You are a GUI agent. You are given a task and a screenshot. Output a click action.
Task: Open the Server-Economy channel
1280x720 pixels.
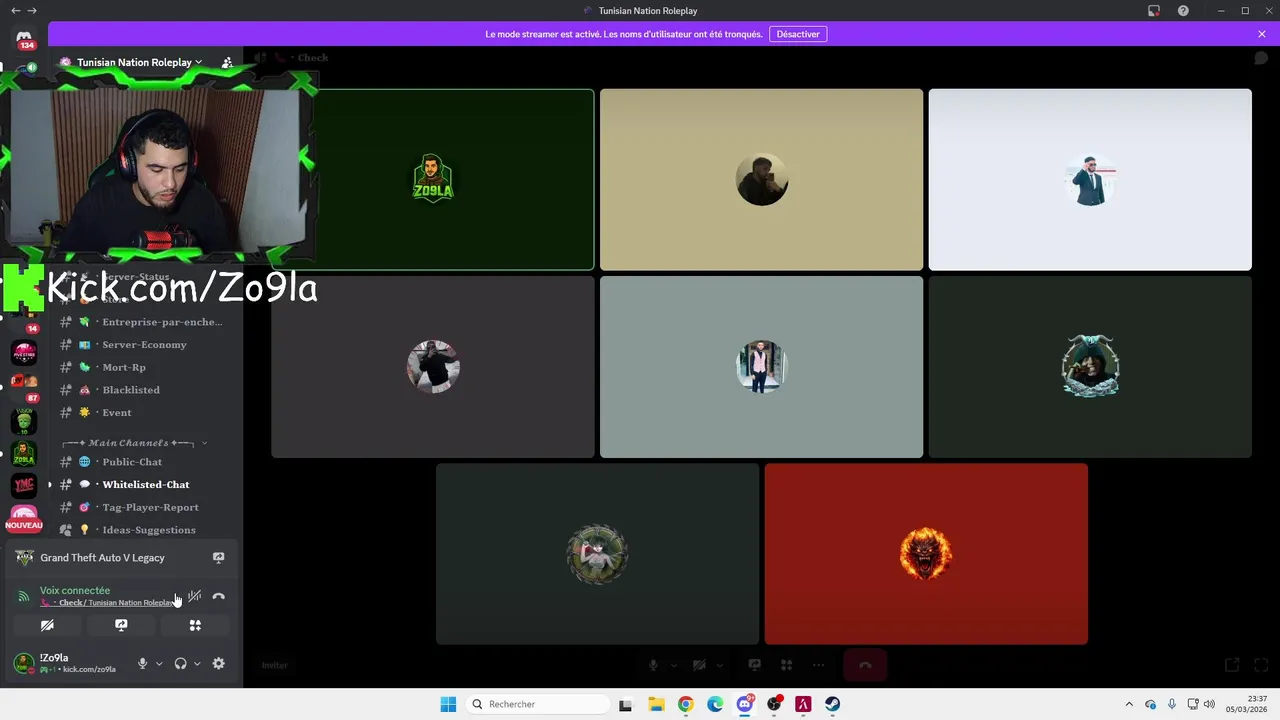point(144,345)
